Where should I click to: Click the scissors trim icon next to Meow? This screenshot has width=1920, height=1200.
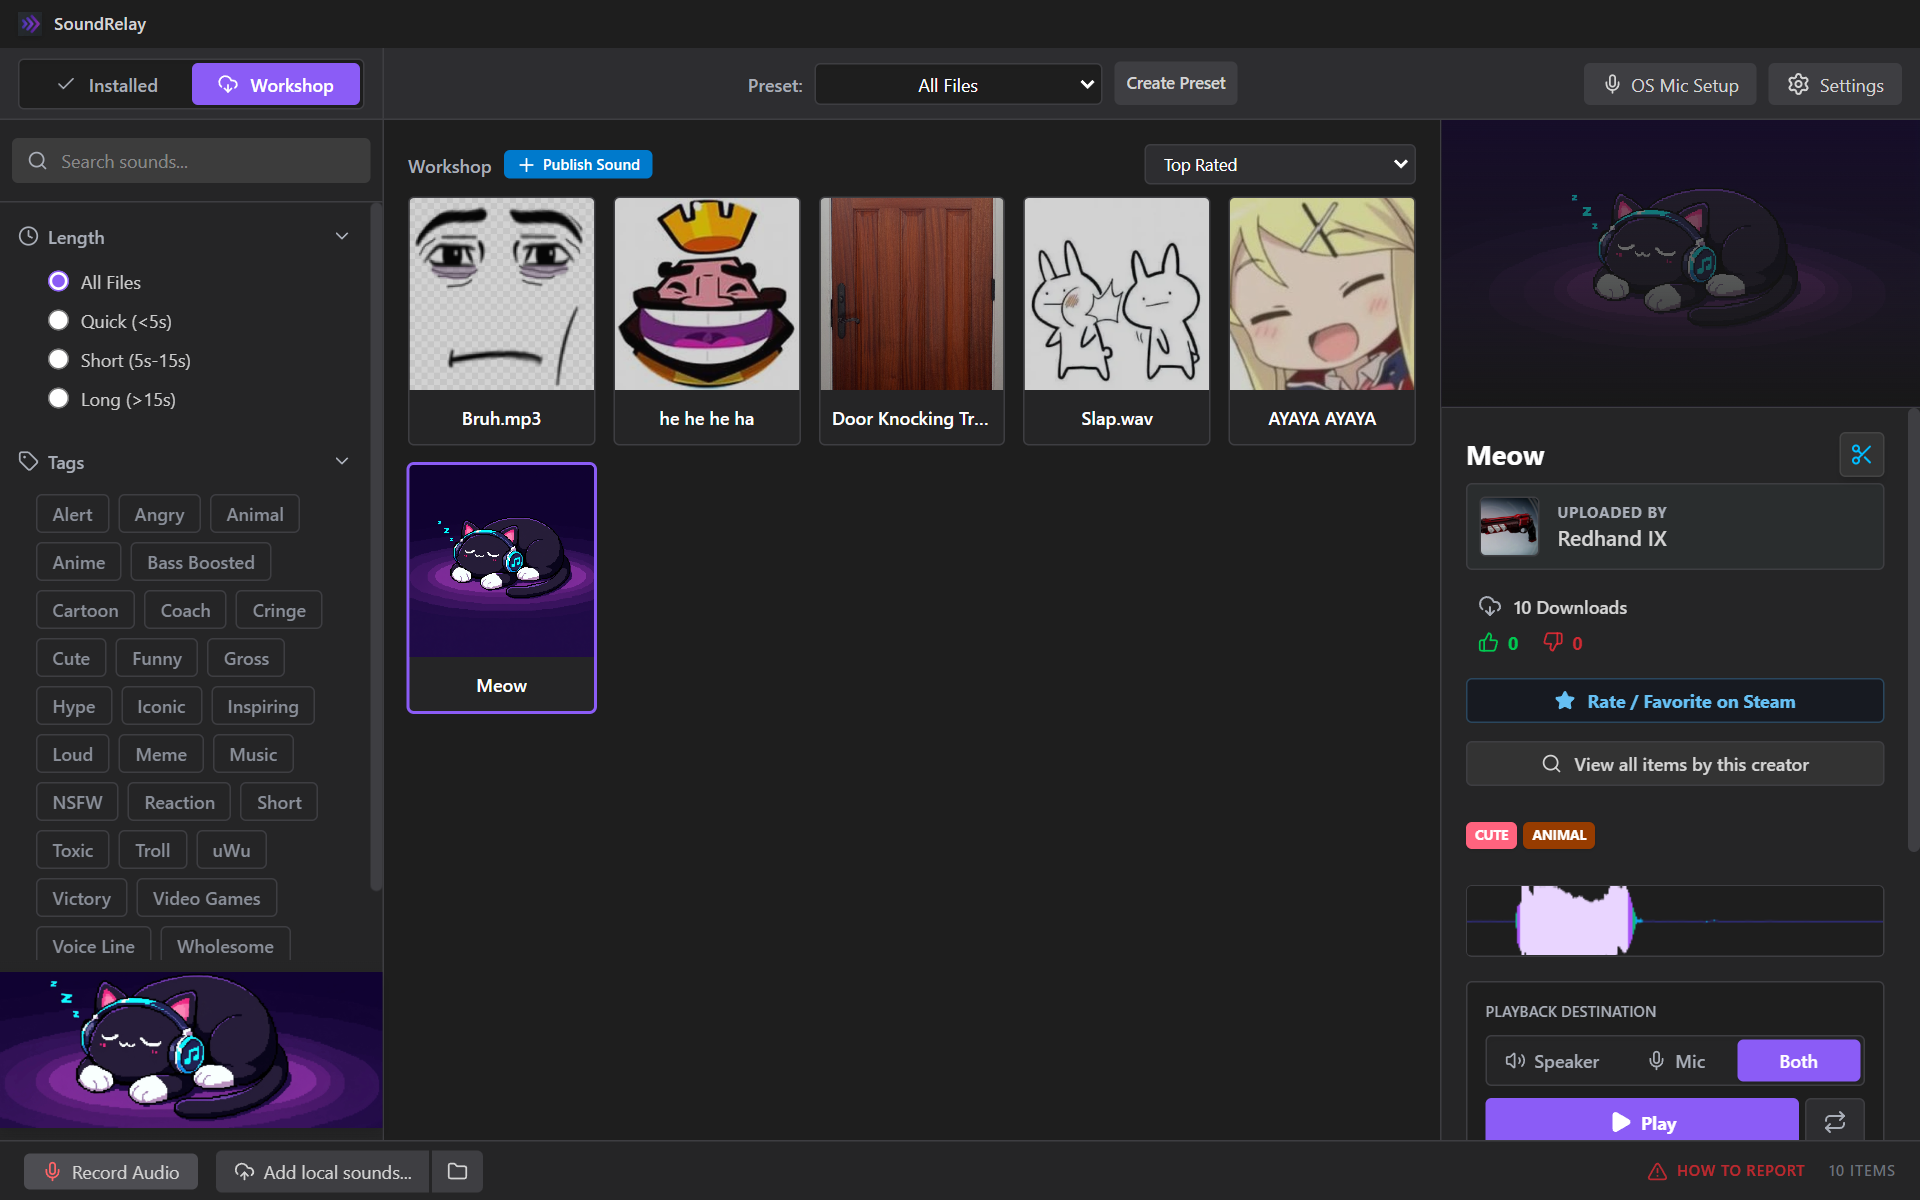1861,455
